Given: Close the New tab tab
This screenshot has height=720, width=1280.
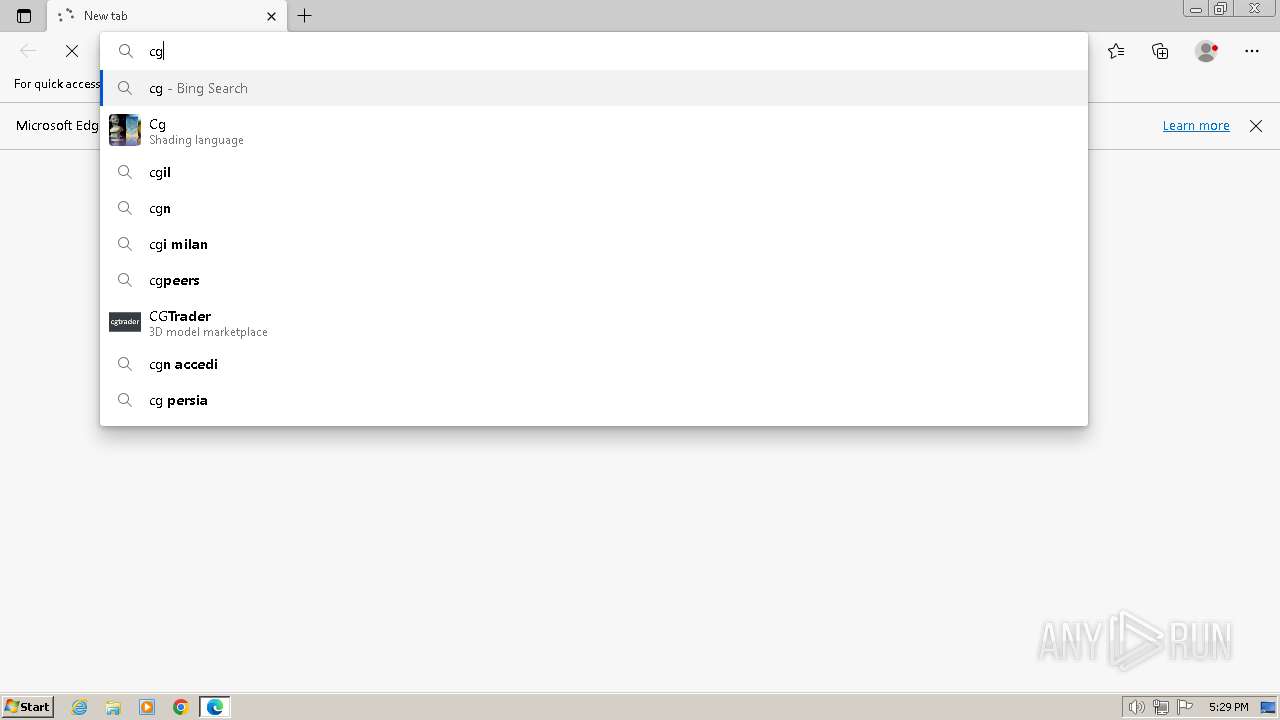Looking at the screenshot, I should 271,16.
